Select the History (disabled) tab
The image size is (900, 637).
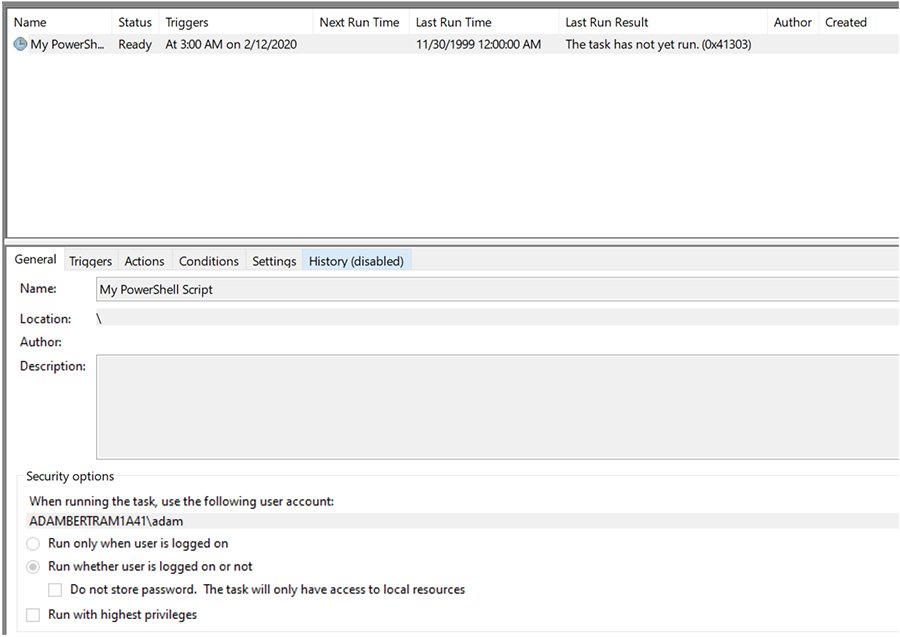pyautogui.click(x=355, y=260)
